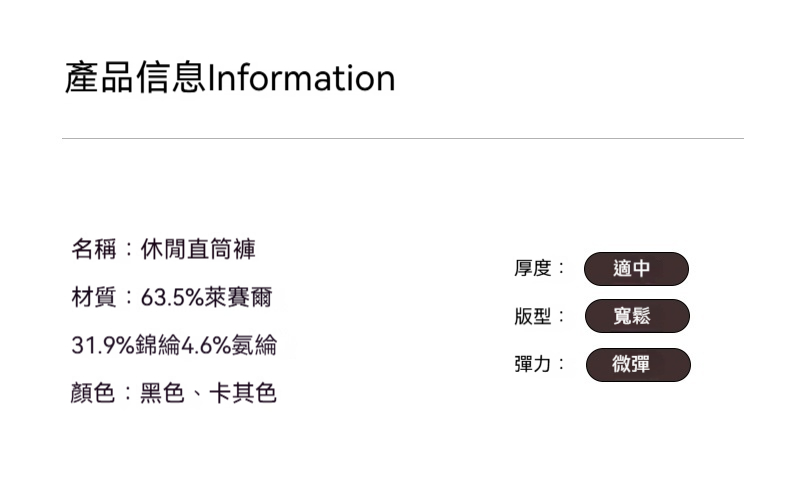Click the 材質 label
The width and height of the screenshot is (790, 487).
93,297
